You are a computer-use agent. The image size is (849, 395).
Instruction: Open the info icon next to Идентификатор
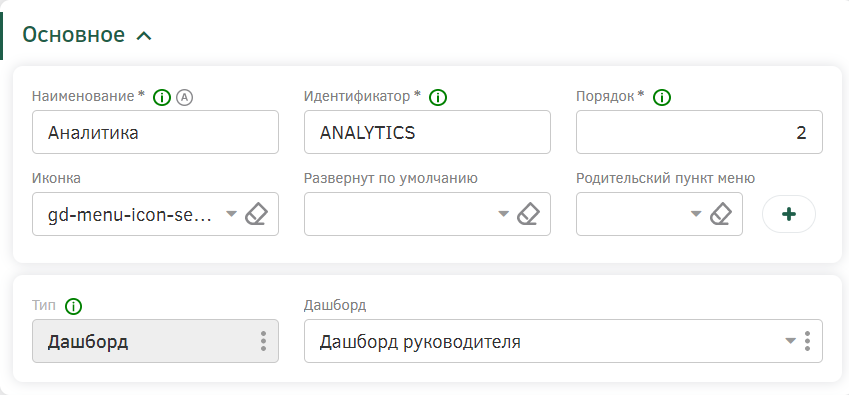[x=437, y=97]
